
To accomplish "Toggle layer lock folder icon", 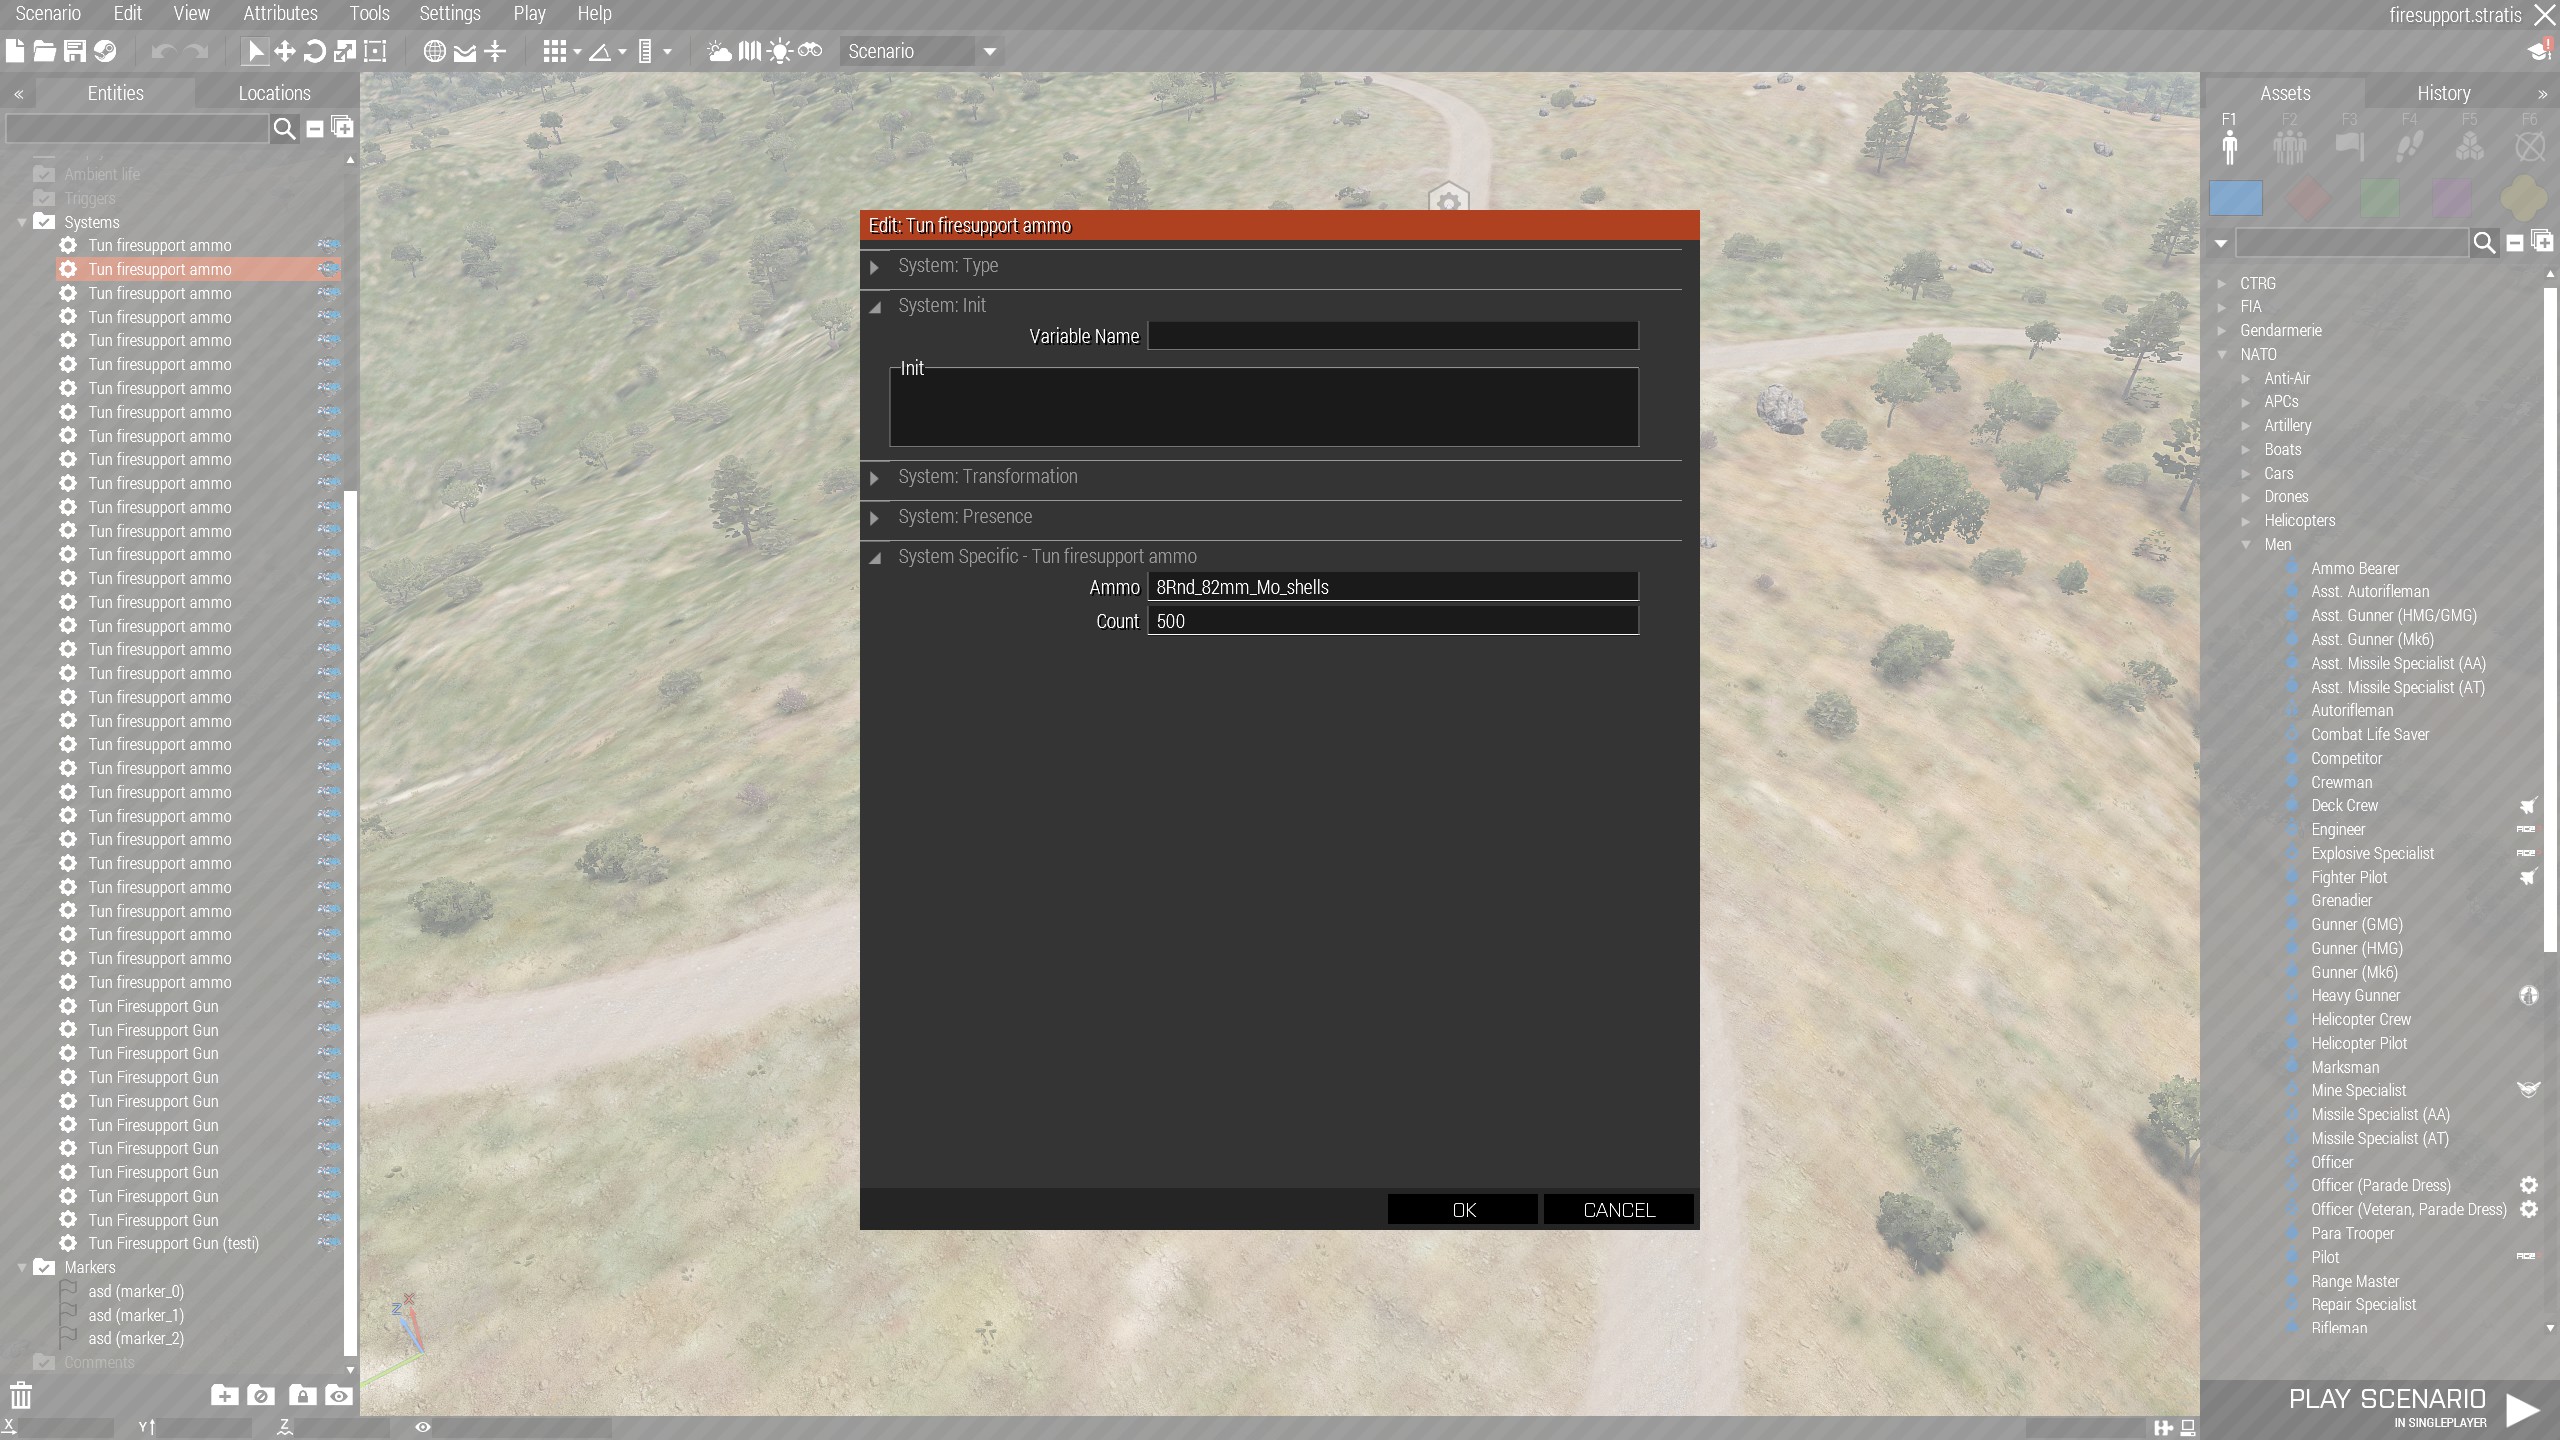I will pyautogui.click(x=302, y=1395).
